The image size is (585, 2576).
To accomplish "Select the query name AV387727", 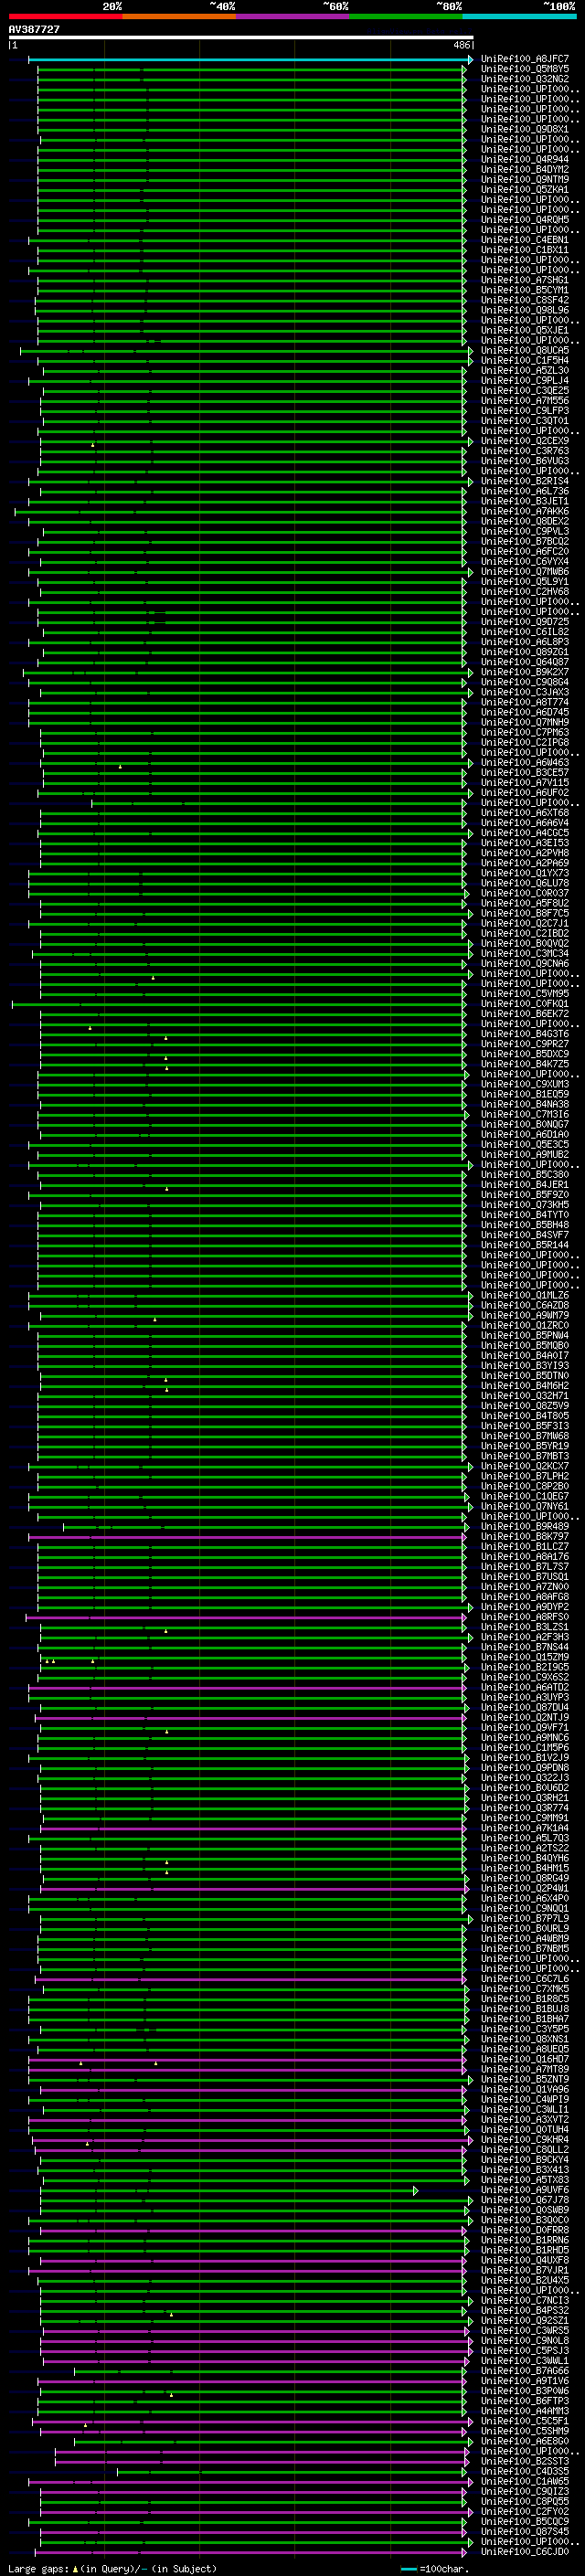I will pyautogui.click(x=34, y=30).
